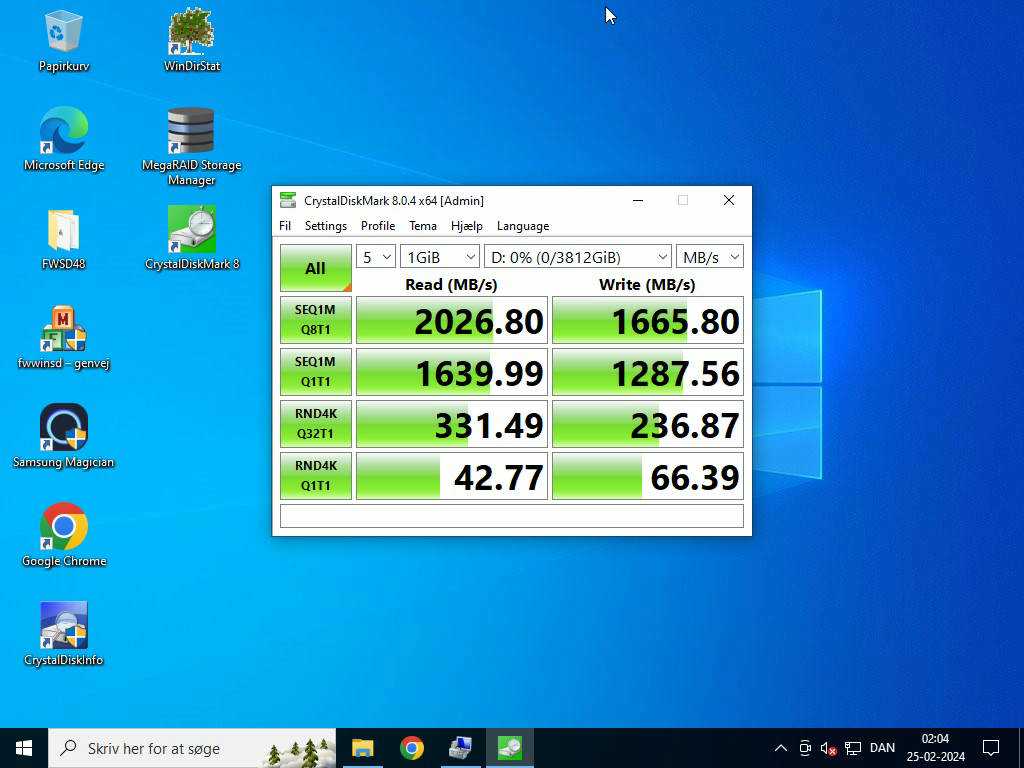The height and width of the screenshot is (768, 1024).
Task: Launch WinDirStat from the desktop
Action: coord(191,40)
